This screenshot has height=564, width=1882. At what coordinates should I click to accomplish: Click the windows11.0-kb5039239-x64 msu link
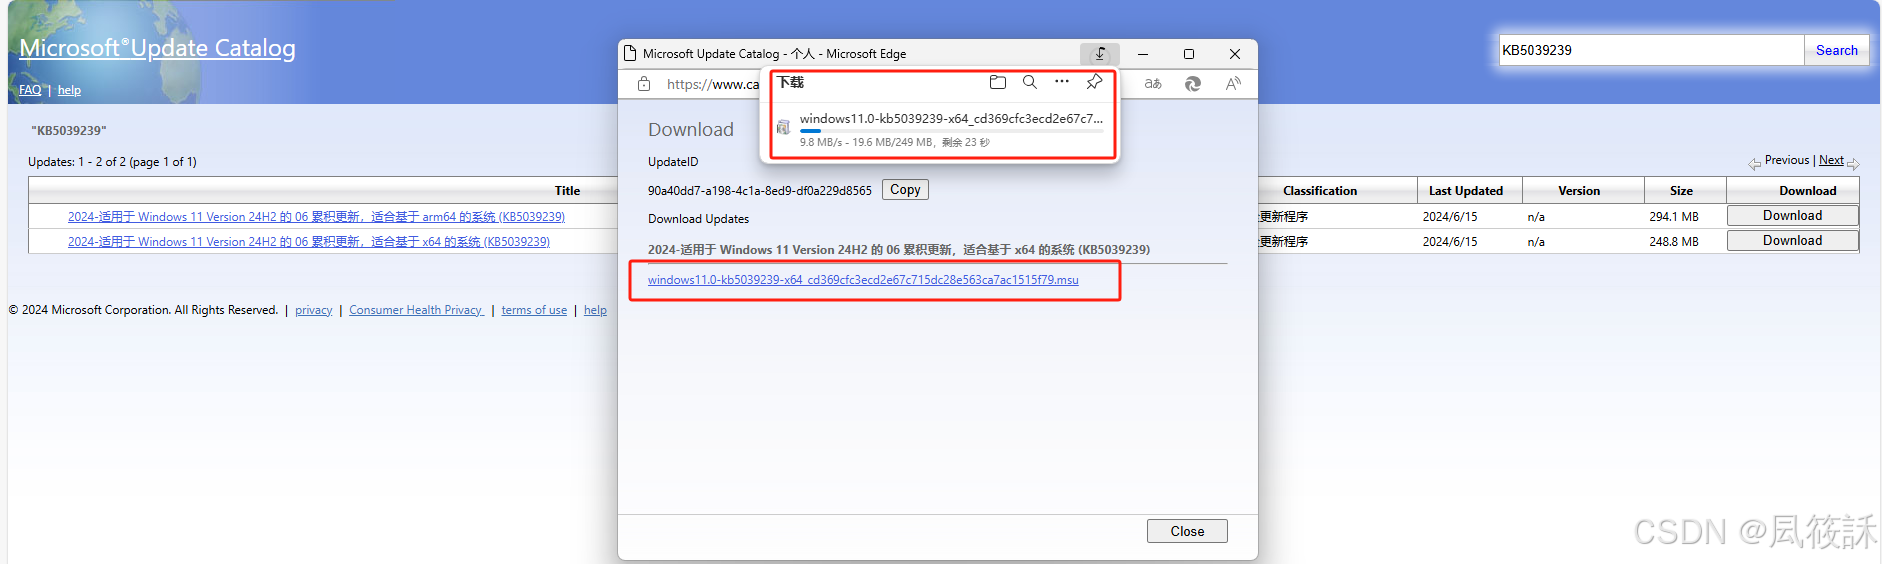[x=863, y=280]
